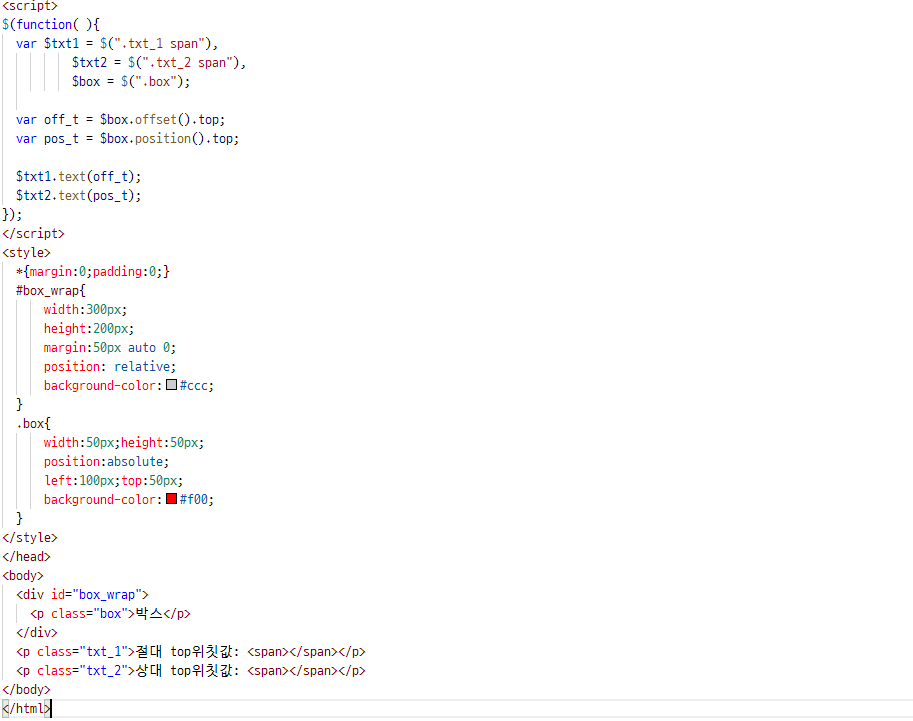Viewport: 913px width, 721px height.
Task: Click the $txt1.text(off_t); line
Action: pos(78,176)
